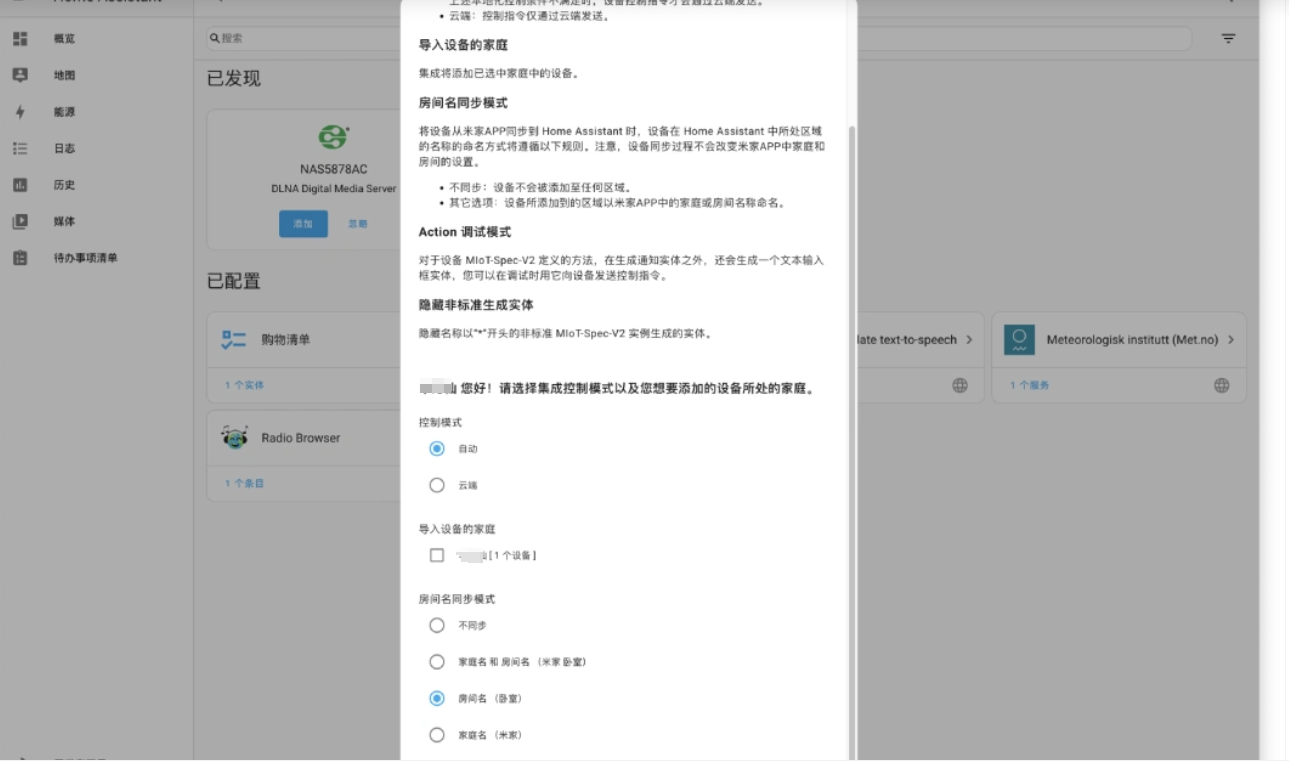Click the Action 调试模式 heading
Screen dimensions: 1289x761
click(x=465, y=232)
